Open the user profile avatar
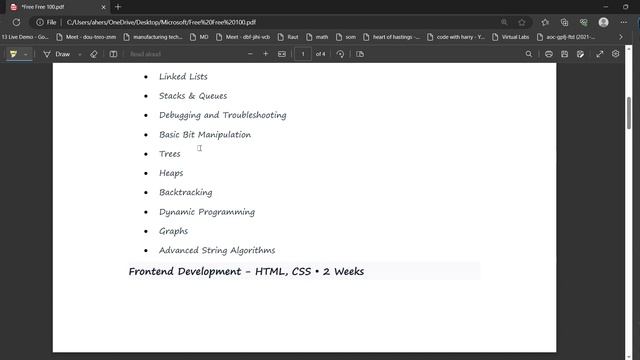Viewport: 640px width, 360px height. point(604,22)
